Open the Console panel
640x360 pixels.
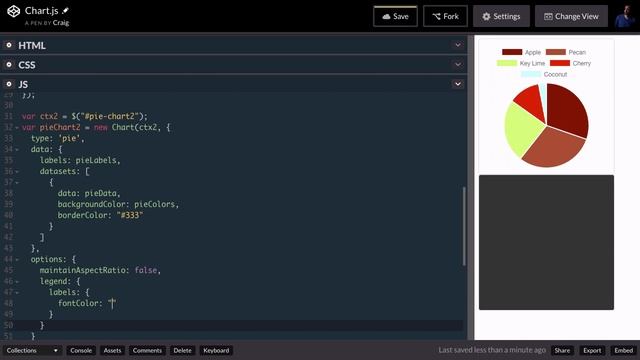pyautogui.click(x=81, y=350)
